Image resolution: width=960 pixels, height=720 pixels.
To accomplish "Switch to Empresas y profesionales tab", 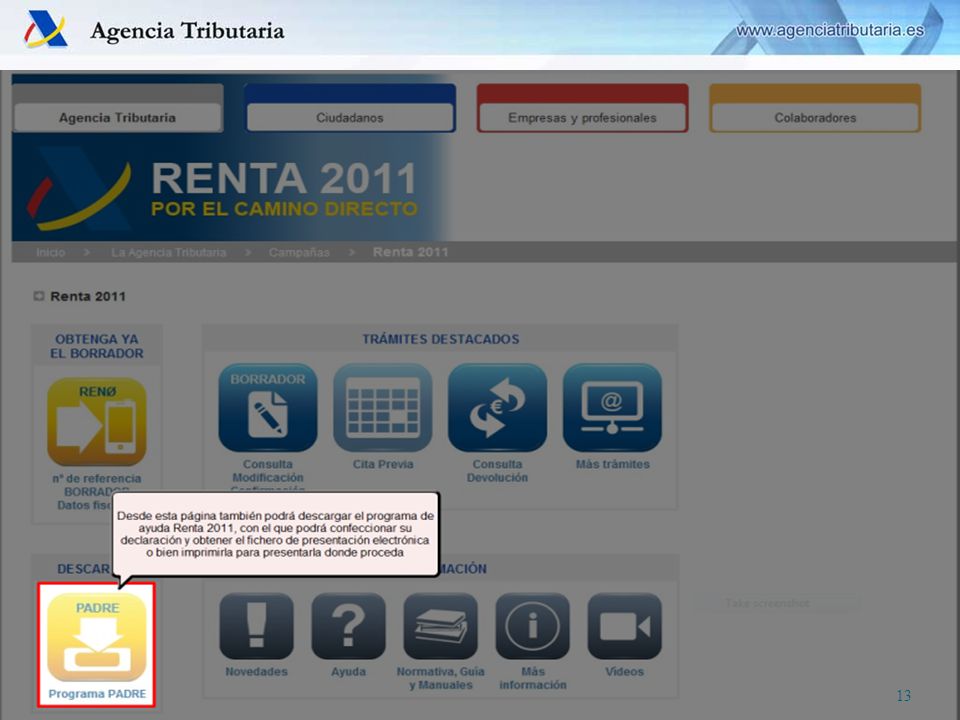I will point(582,118).
